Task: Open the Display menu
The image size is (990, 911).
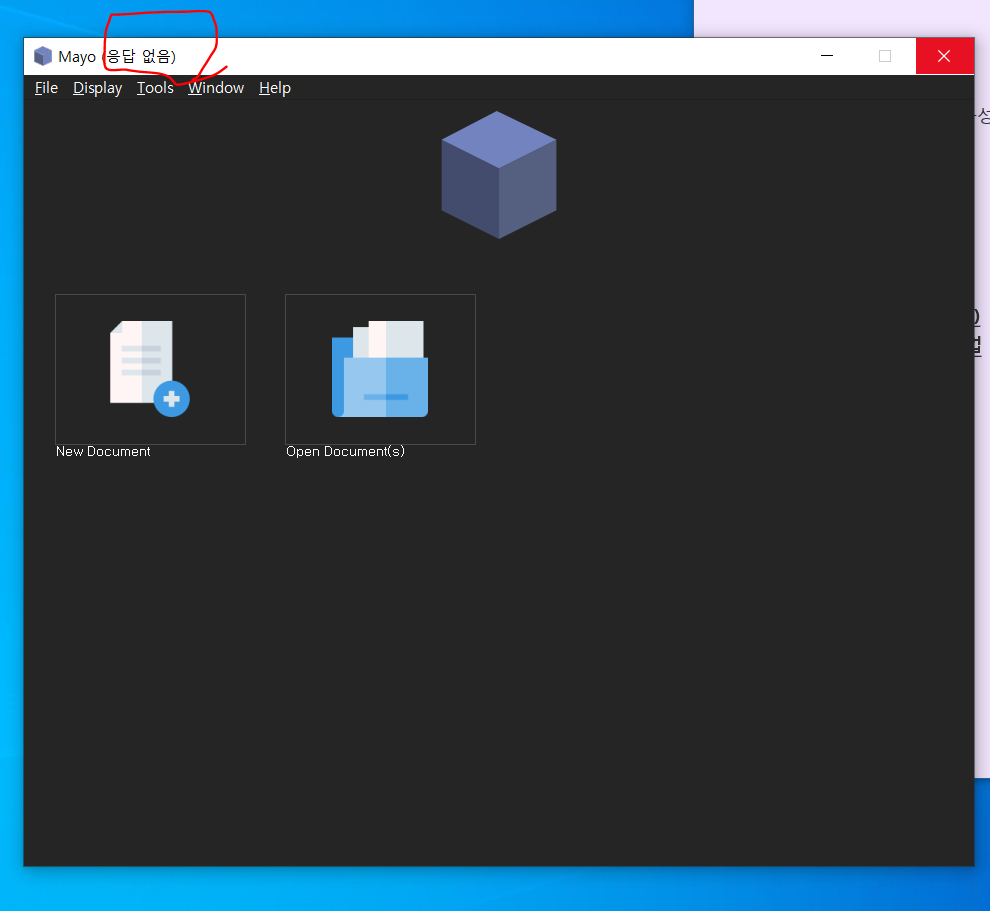Action: [x=97, y=88]
